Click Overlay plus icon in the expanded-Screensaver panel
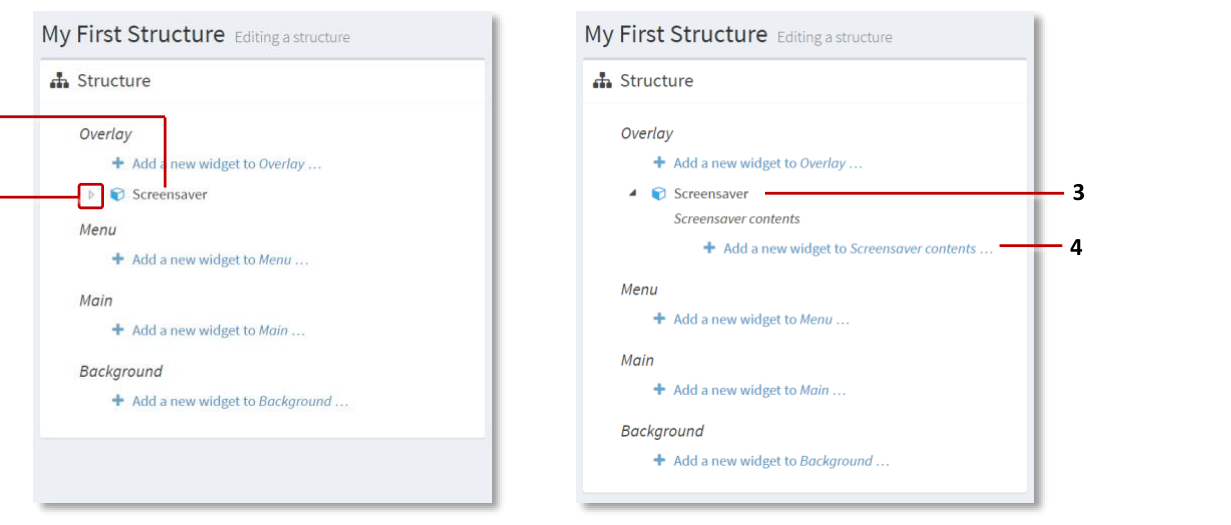 coord(659,162)
